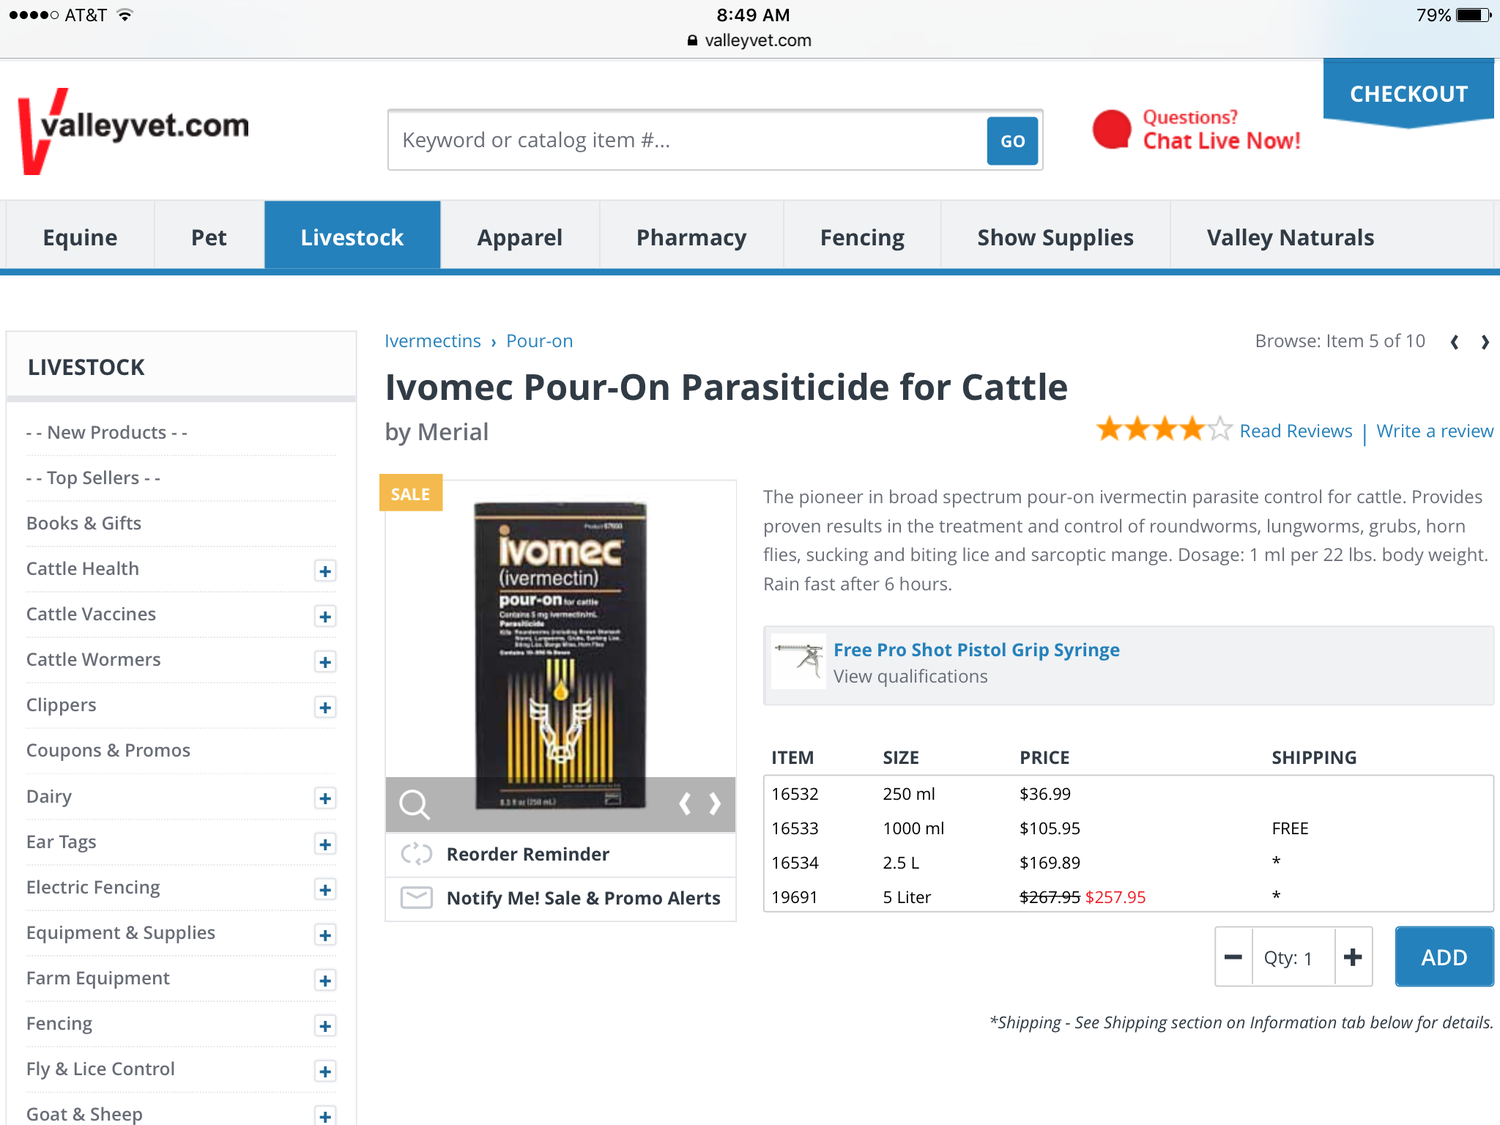Go to previous browse item arrow
The width and height of the screenshot is (1500, 1125).
point(1454,342)
